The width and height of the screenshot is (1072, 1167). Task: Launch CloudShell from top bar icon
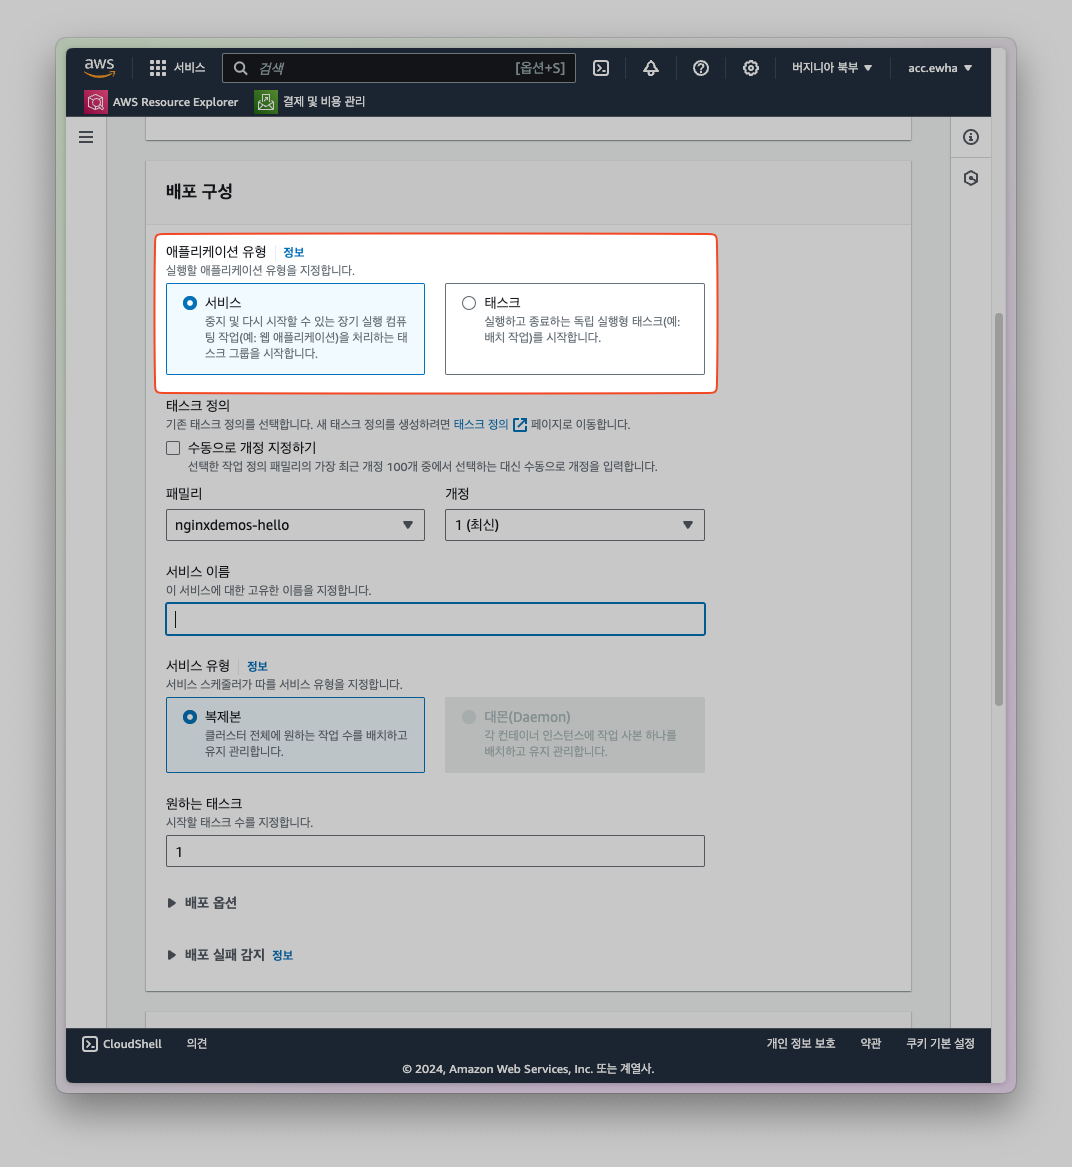click(x=601, y=68)
